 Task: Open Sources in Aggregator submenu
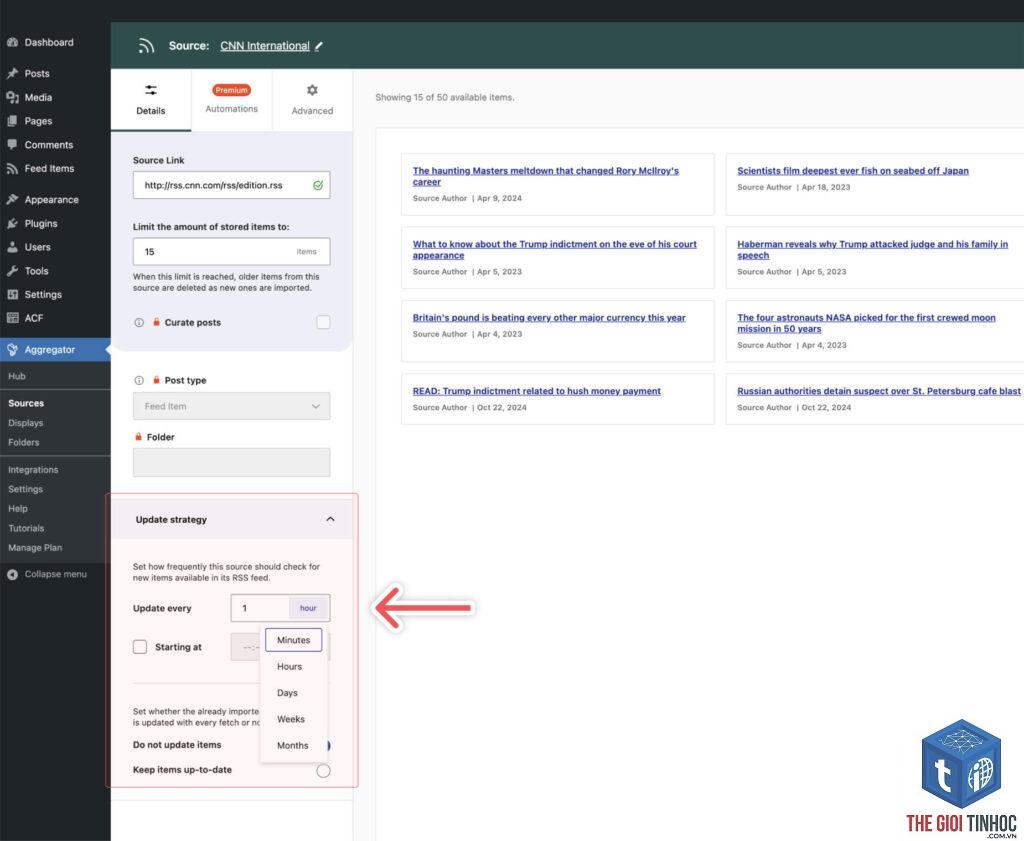(x=26, y=404)
